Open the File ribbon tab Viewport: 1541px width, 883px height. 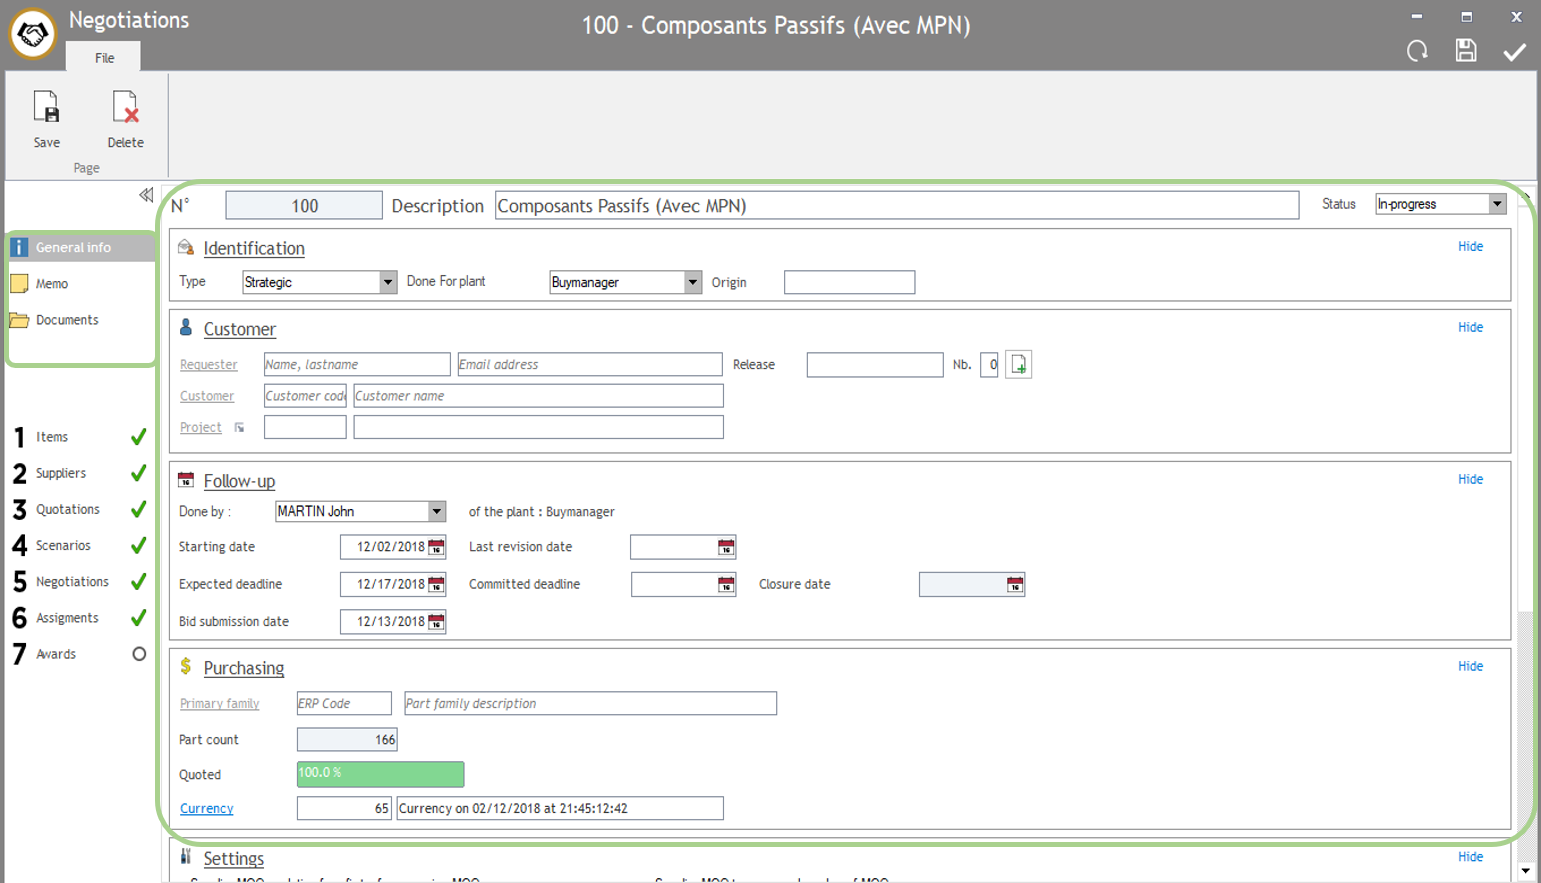pyautogui.click(x=104, y=58)
